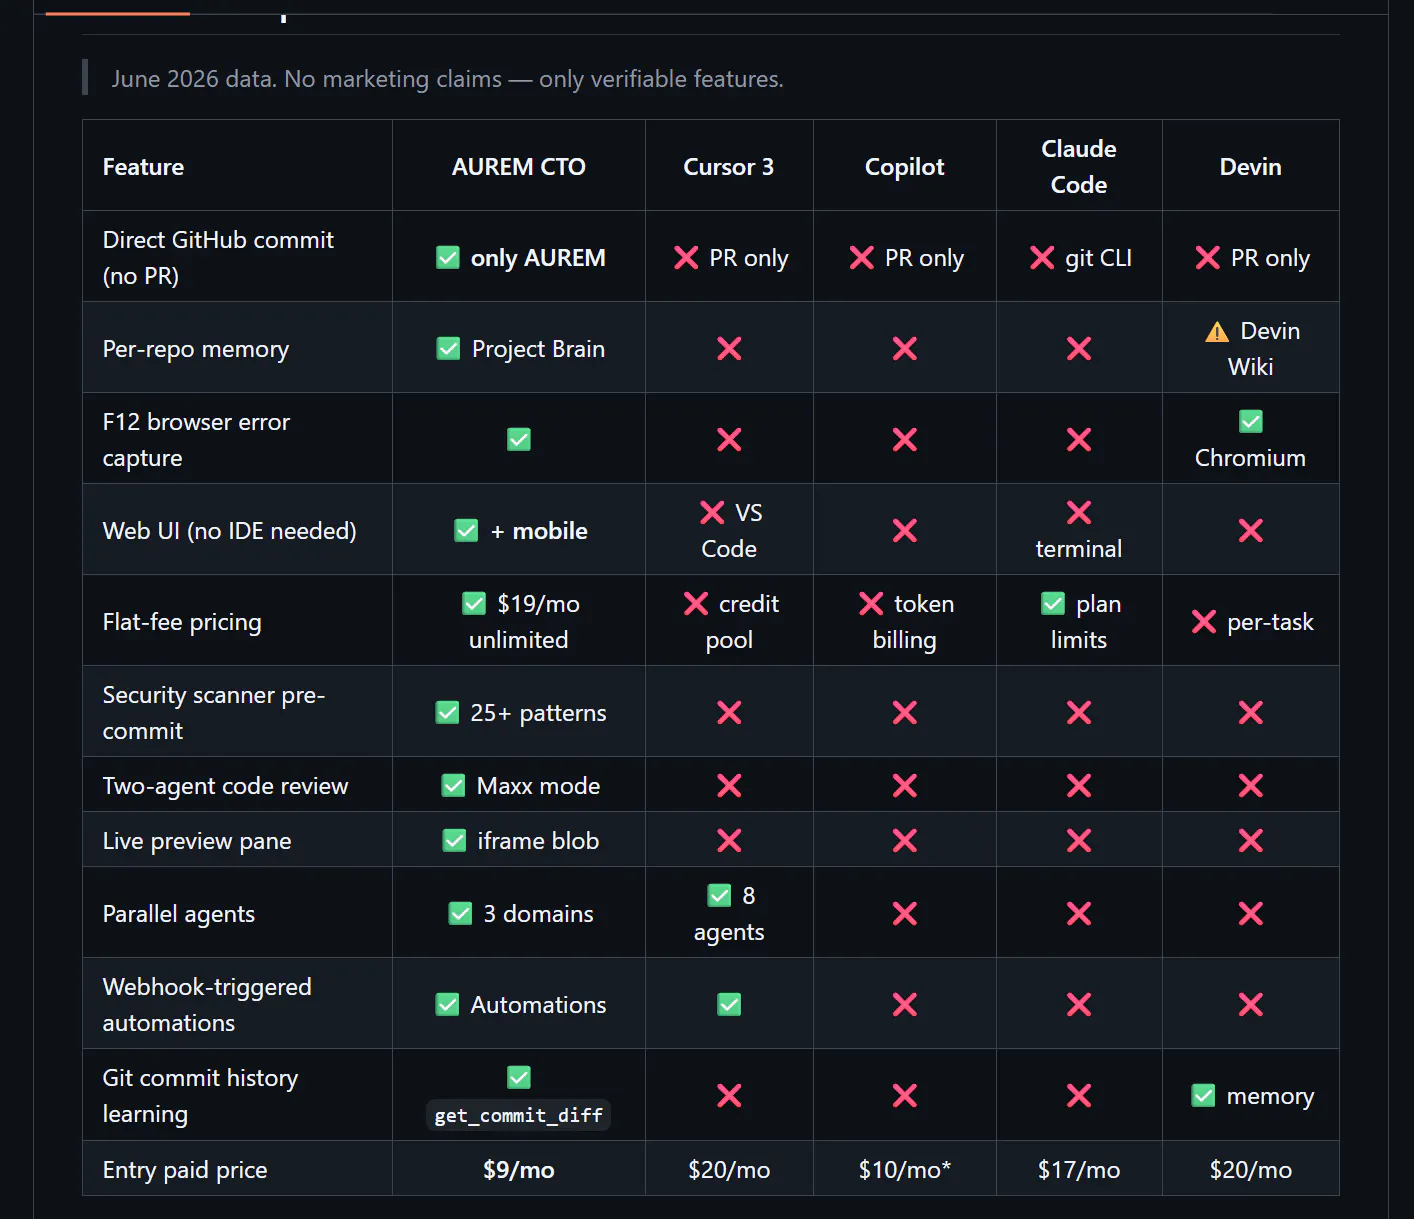Click the "AUREM CTO" column header
The height and width of the screenshot is (1219, 1414).
[x=519, y=167]
